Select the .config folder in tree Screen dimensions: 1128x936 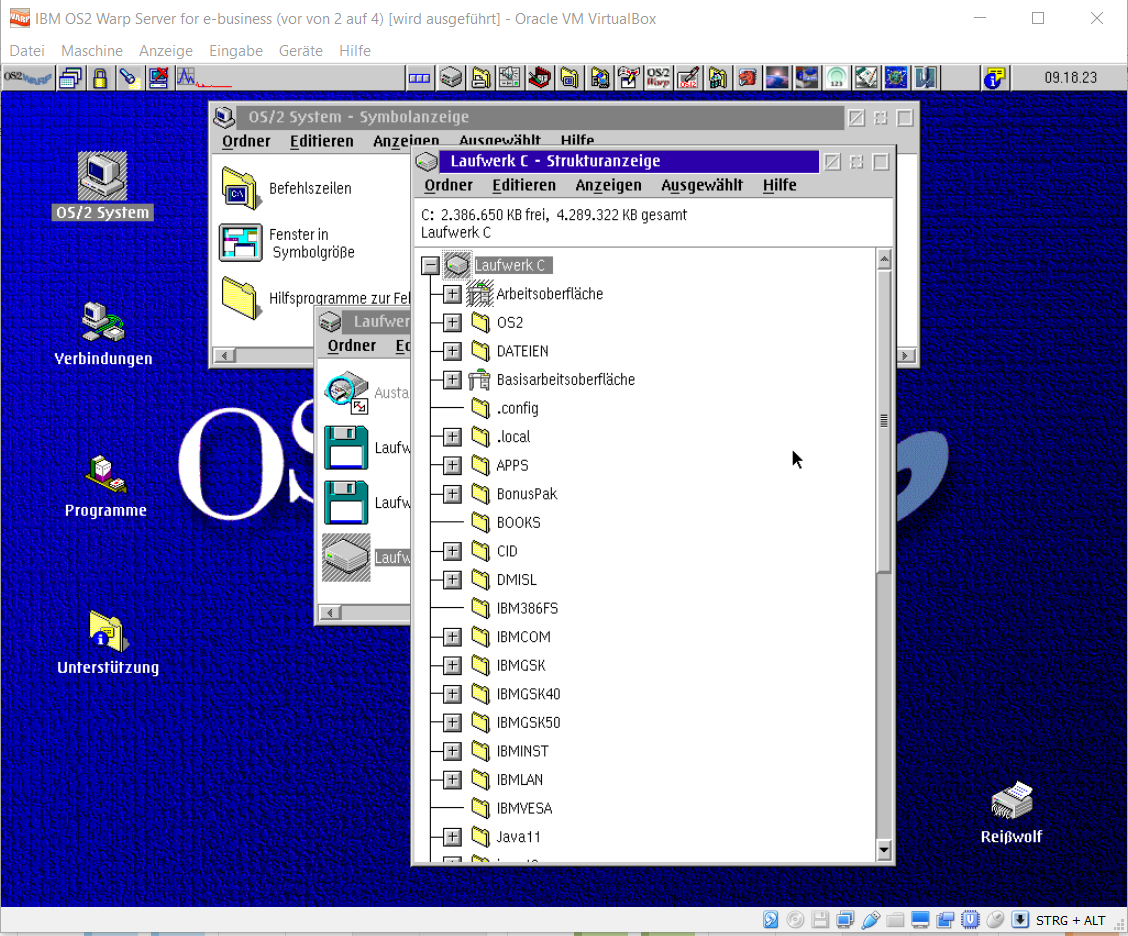pyautogui.click(x=505, y=408)
